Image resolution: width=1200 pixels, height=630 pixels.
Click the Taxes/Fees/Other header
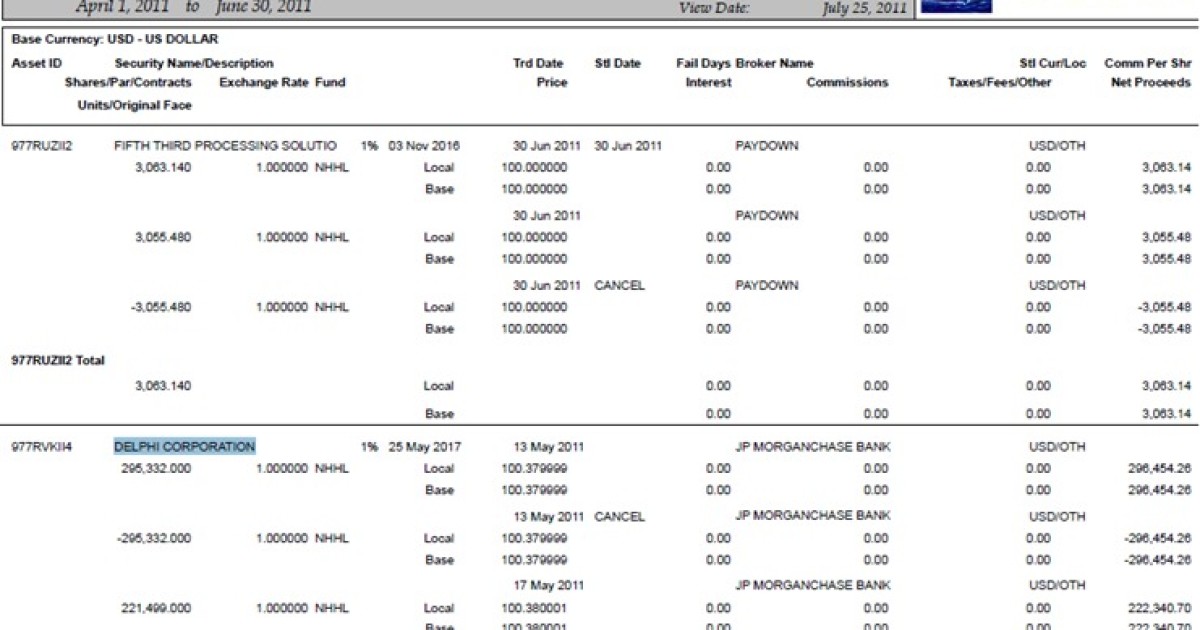point(1000,82)
